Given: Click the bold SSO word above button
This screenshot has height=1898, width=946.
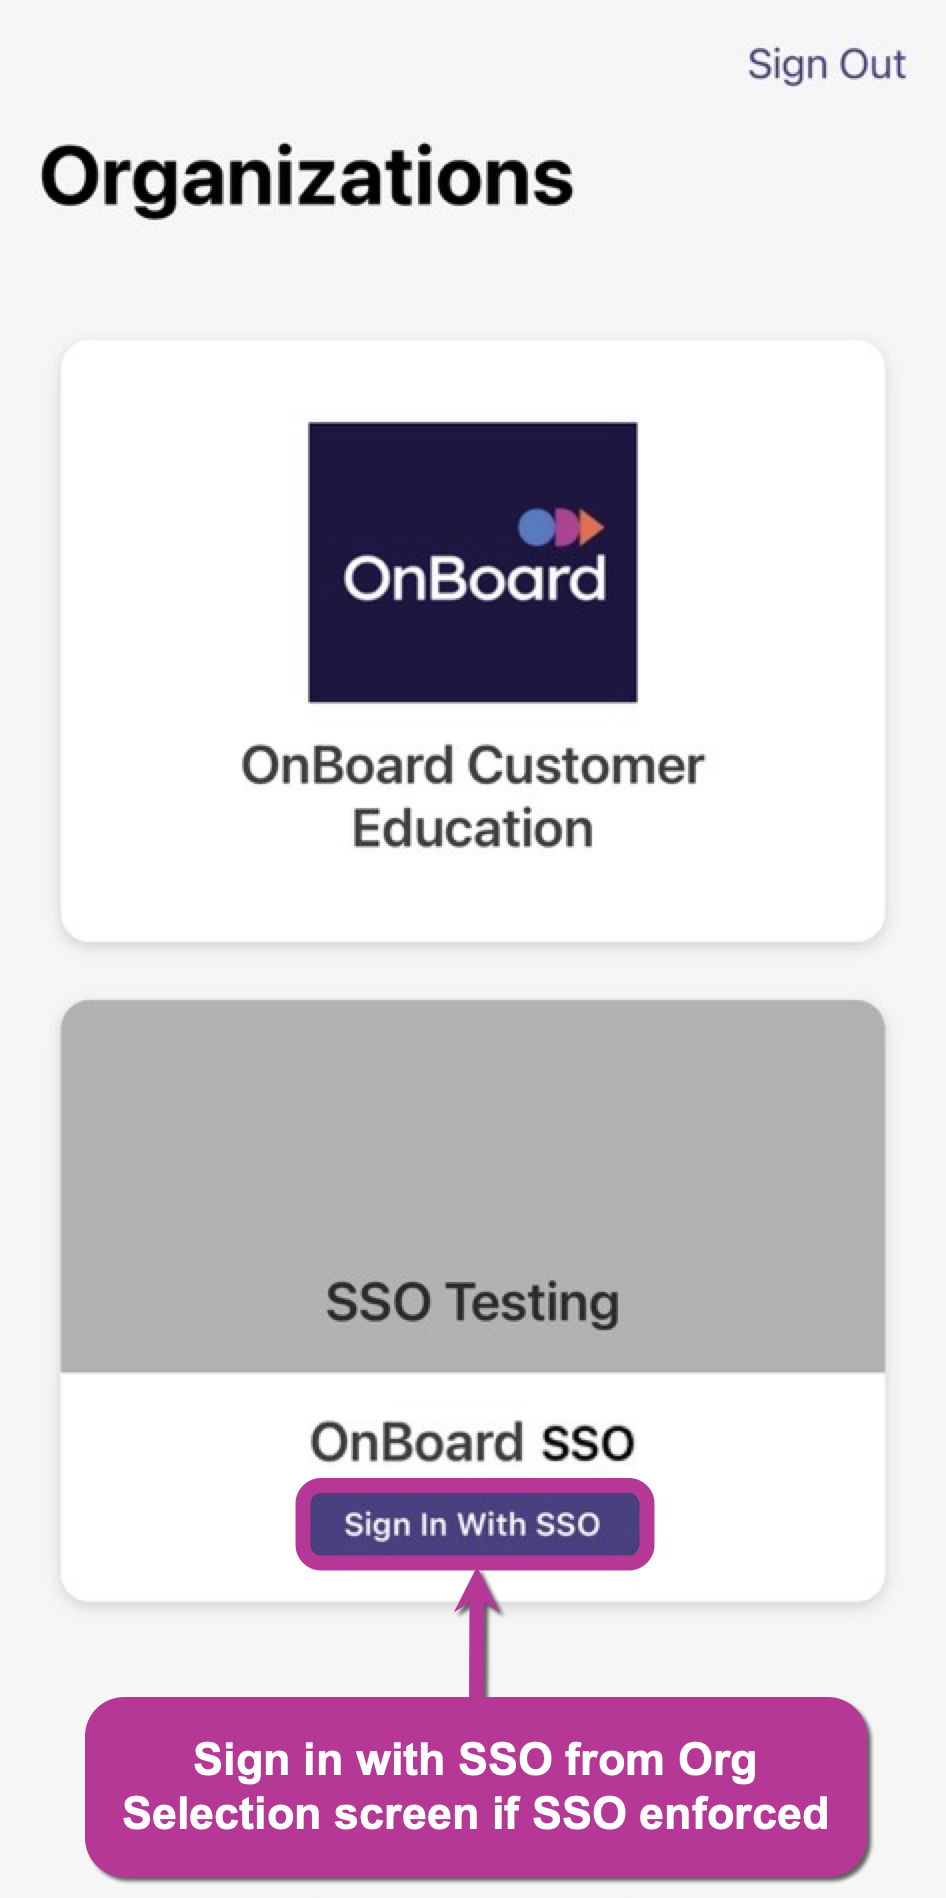Looking at the screenshot, I should click(x=587, y=1443).
